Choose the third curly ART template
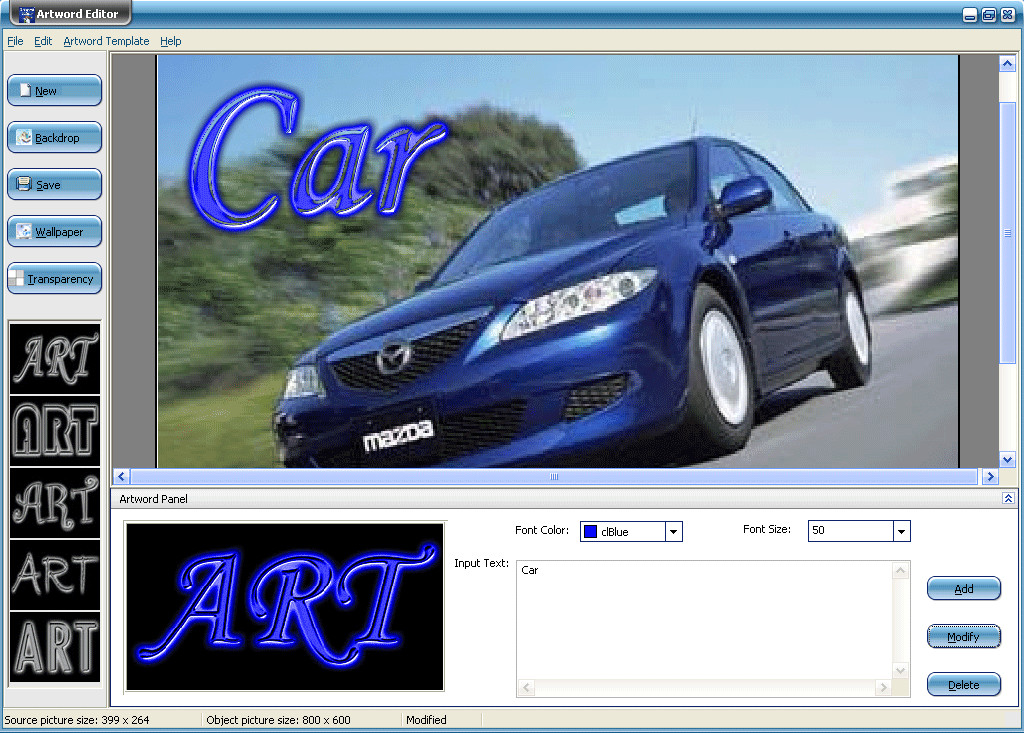Screen dimensions: 1024x733 [x=55, y=503]
